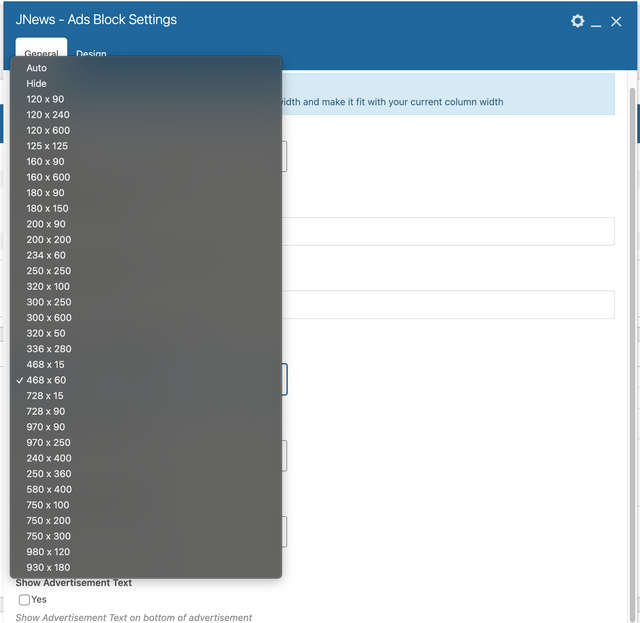Viewport: 640px width, 623px height.
Task: Switch to the General tab
Action: (x=41, y=48)
